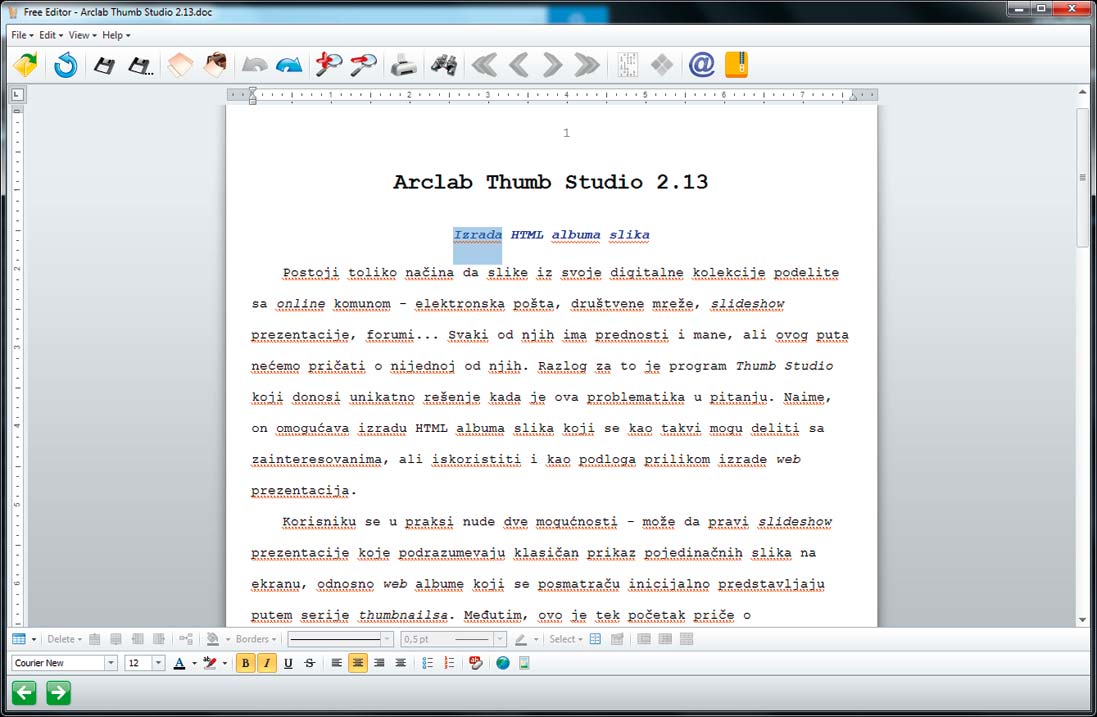Open the Borders dropdown
Screen dimensions: 1097x717
click(256, 639)
